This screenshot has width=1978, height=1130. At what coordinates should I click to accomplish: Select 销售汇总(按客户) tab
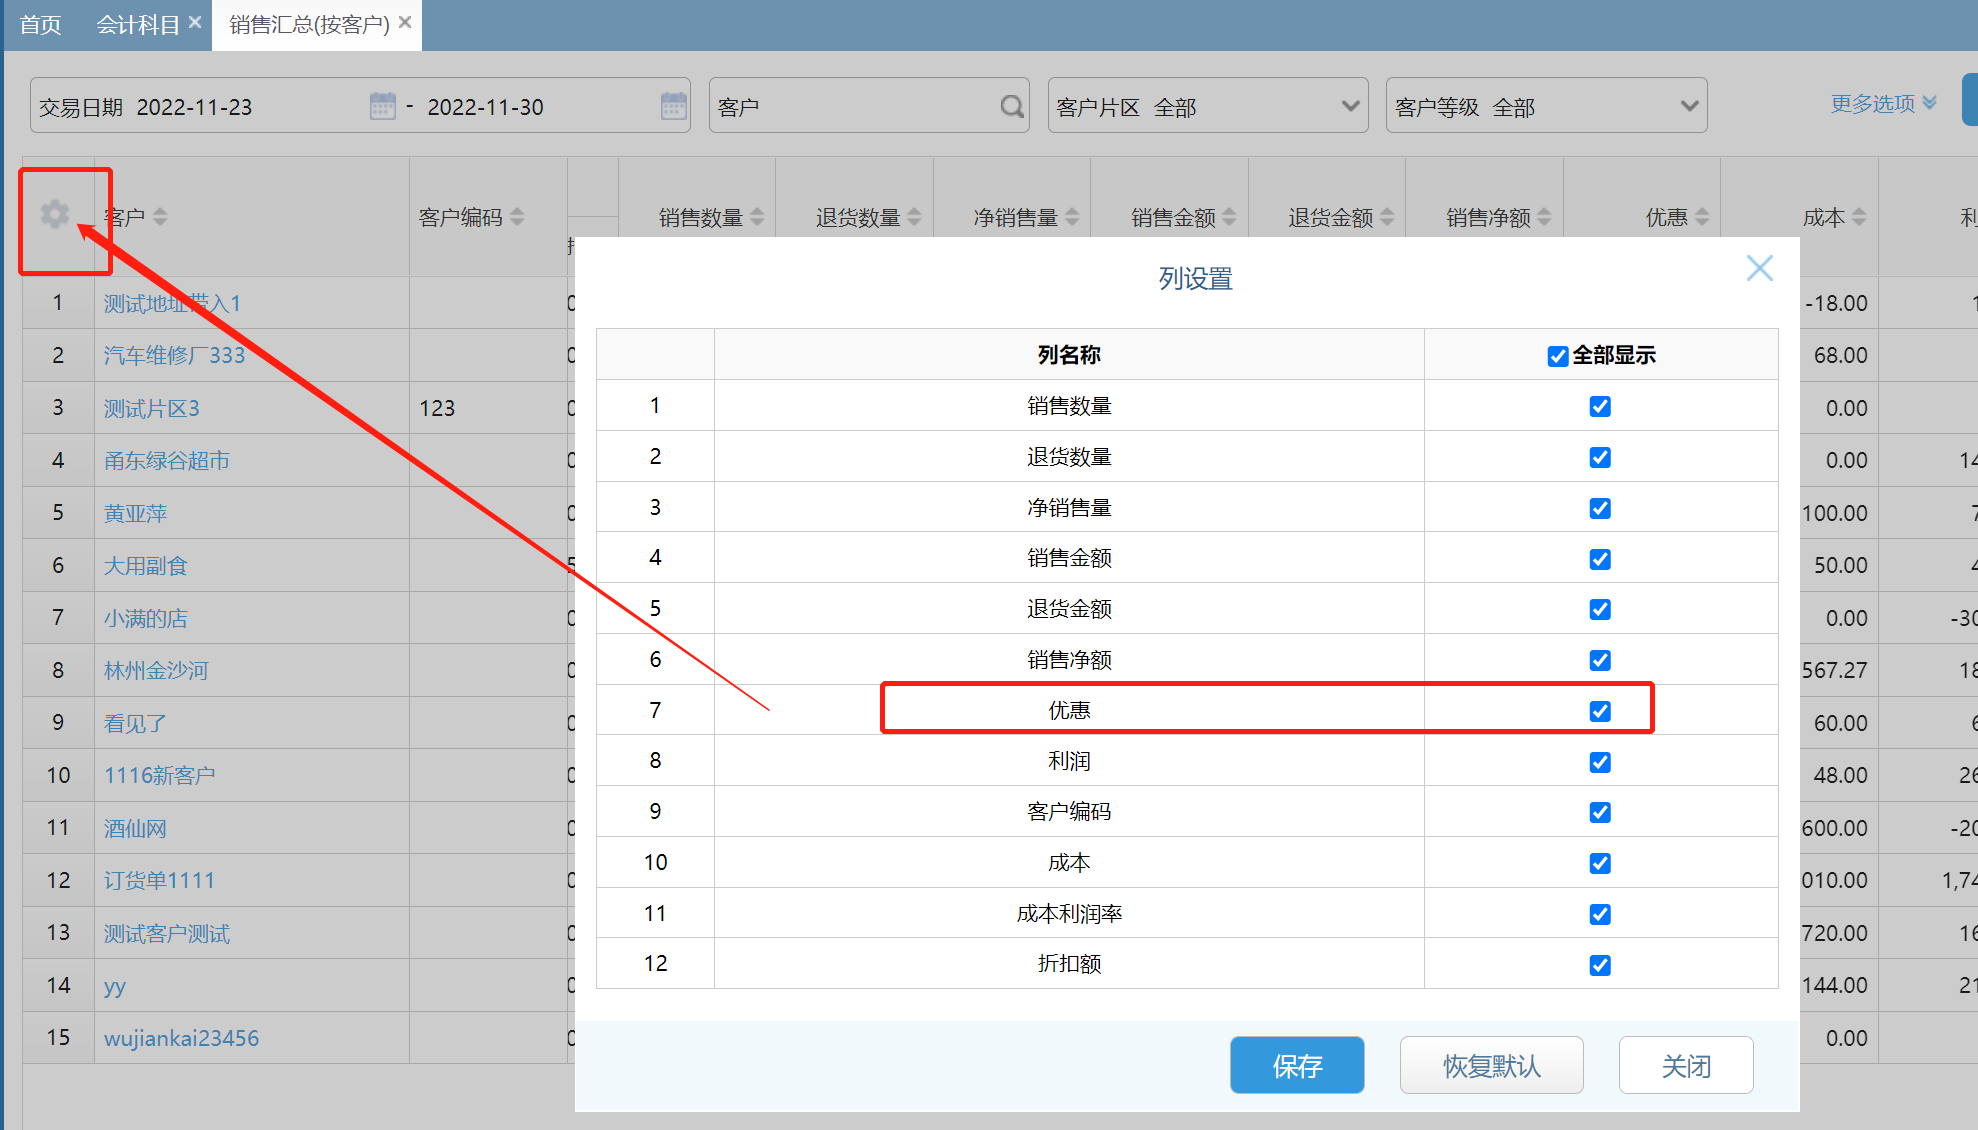click(309, 24)
